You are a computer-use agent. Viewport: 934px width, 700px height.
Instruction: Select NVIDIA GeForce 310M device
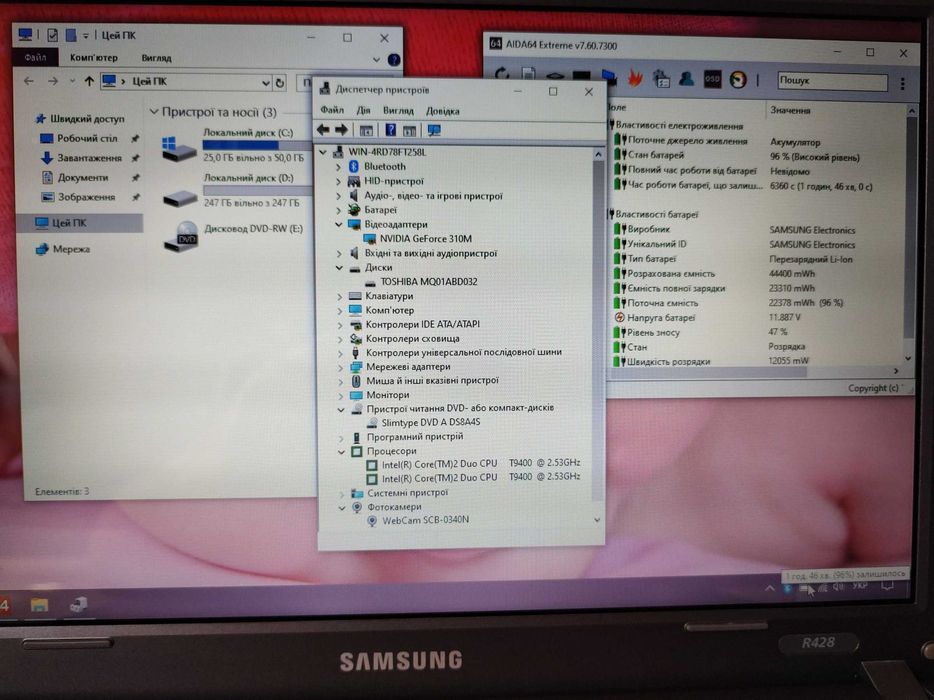click(425, 239)
